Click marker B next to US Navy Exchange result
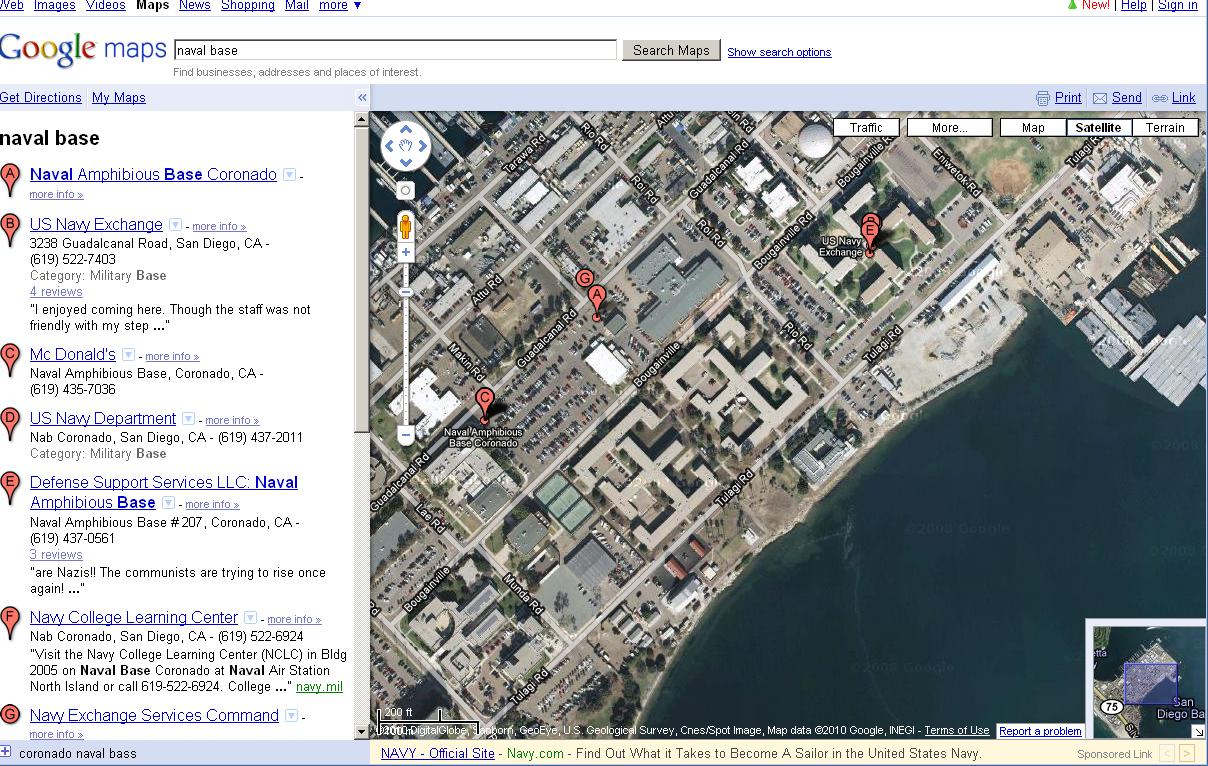This screenshot has width=1208, height=766. click(10, 230)
